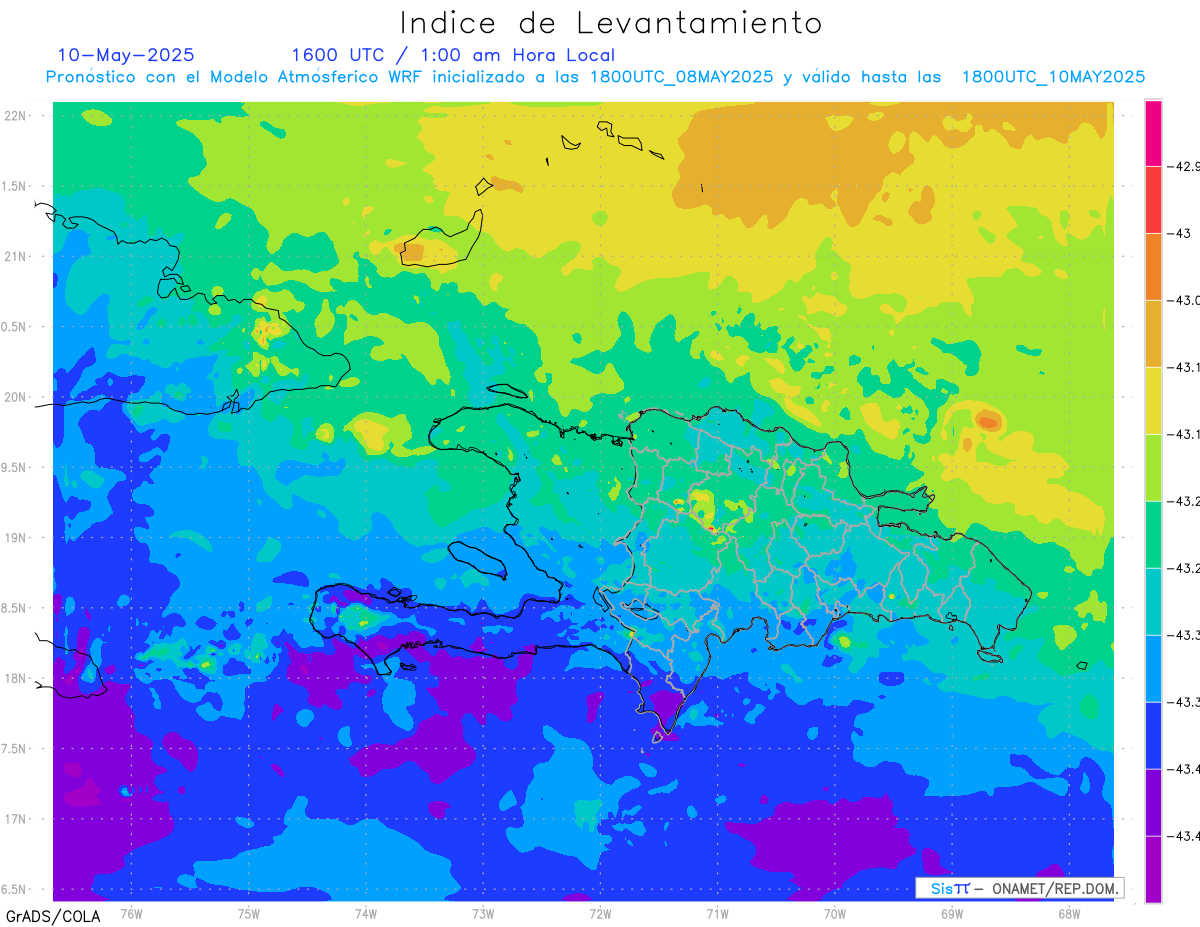
Task: Click the map title 'Indice de Levantamiento'
Action: (x=611, y=22)
